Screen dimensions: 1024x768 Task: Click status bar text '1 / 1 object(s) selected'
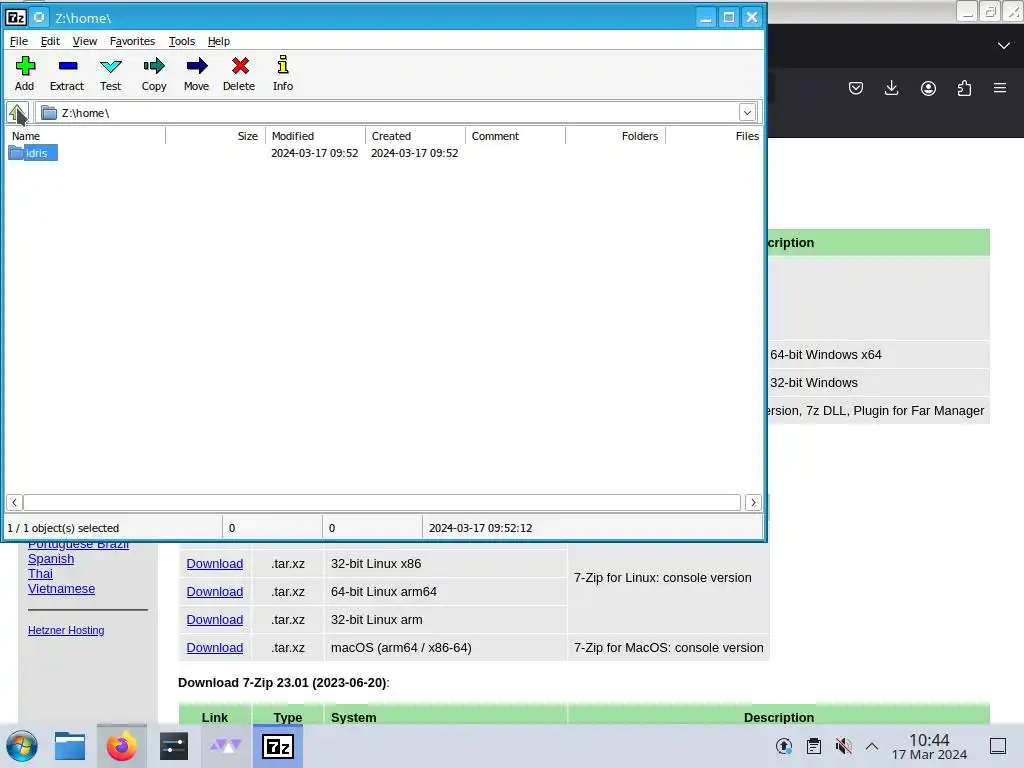[x=63, y=528]
